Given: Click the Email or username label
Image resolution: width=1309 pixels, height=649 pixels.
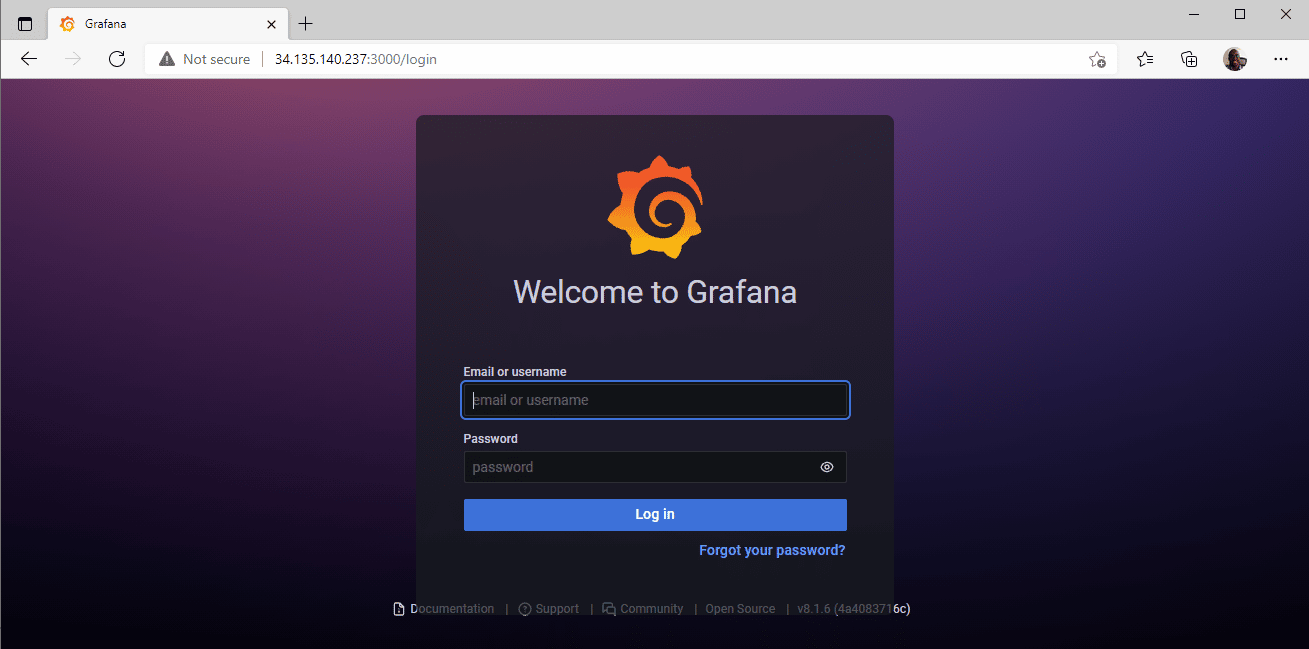Looking at the screenshot, I should (x=515, y=372).
